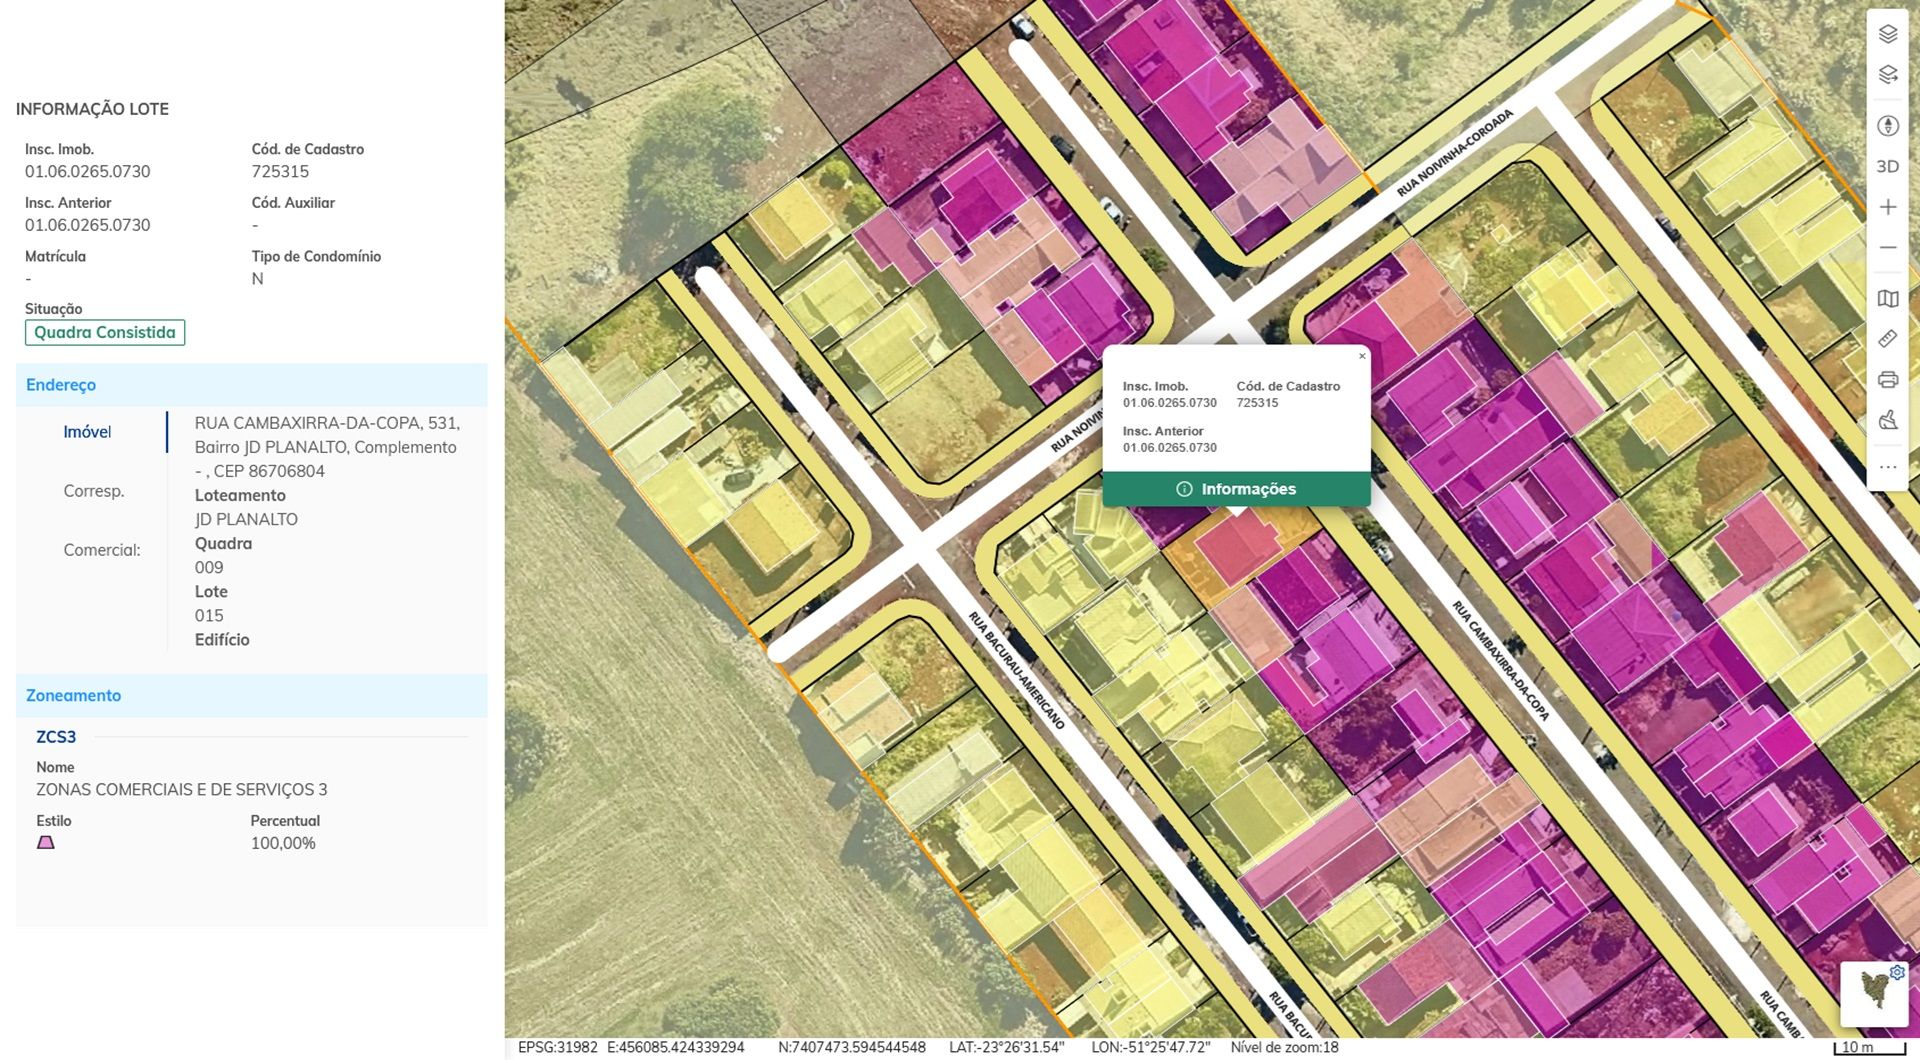Click the INFORMAÇÃO LOTE heading
Image resolution: width=1920 pixels, height=1060 pixels.
(x=92, y=109)
